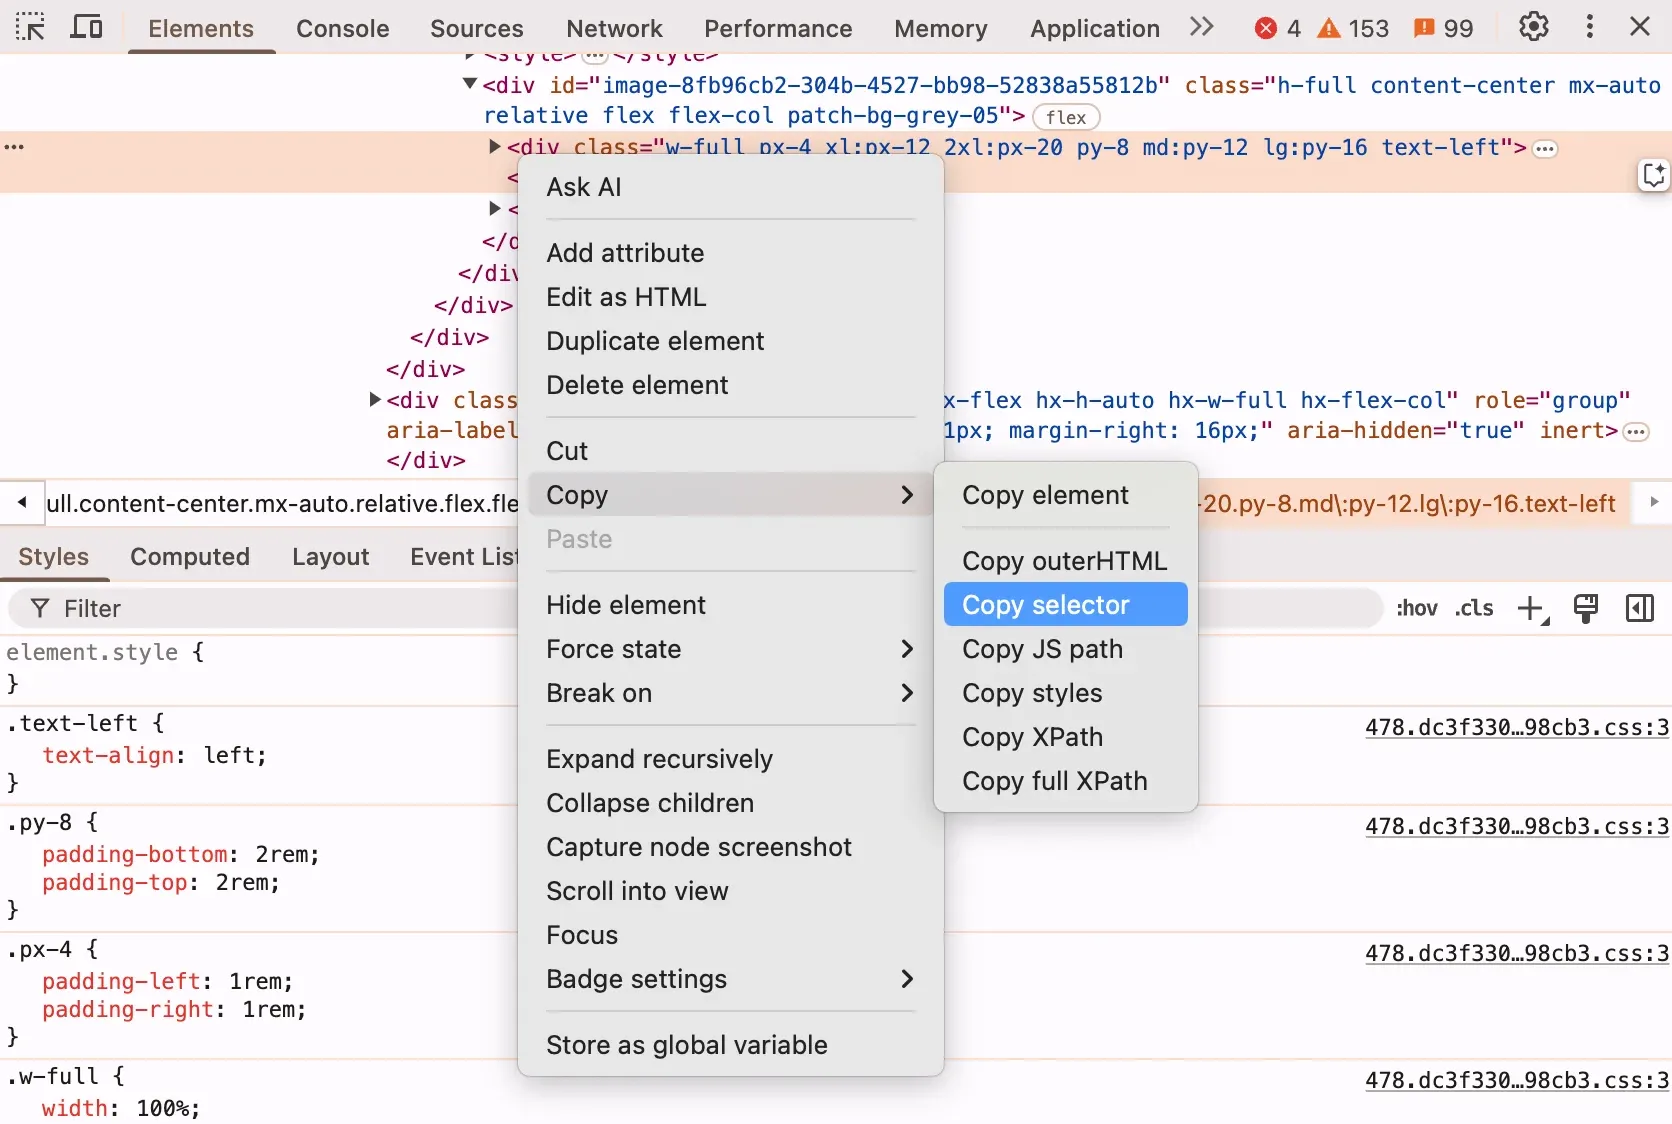The width and height of the screenshot is (1672, 1124).
Task: Toggle the computed styles sidebar icon
Action: pyautogui.click(x=1640, y=608)
